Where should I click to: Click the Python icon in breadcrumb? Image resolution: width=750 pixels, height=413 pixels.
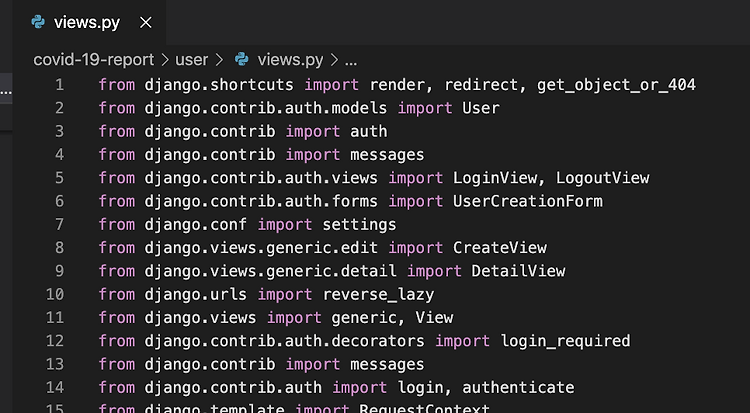(242, 59)
